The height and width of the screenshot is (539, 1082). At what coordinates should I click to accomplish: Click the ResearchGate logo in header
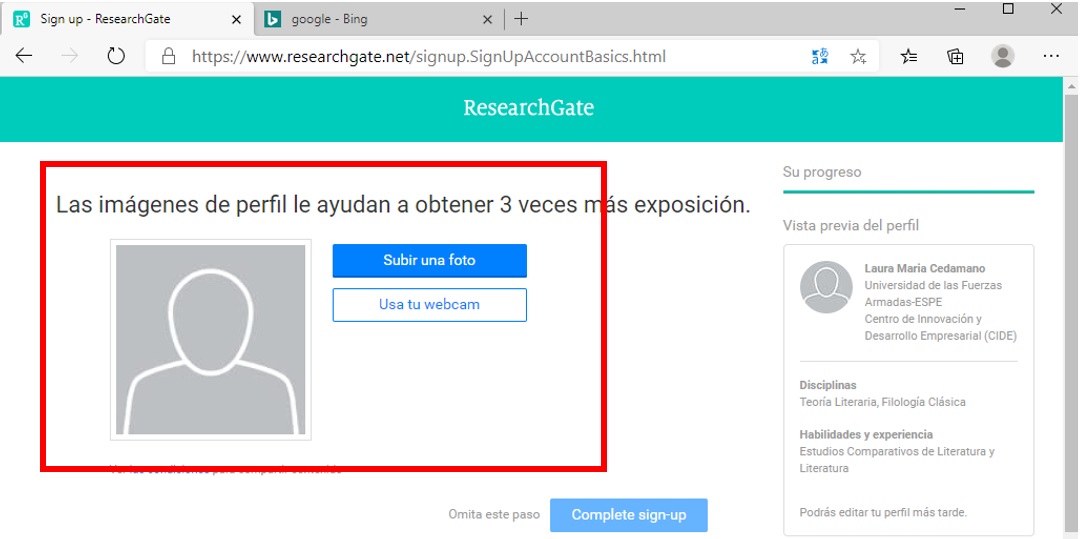click(528, 108)
